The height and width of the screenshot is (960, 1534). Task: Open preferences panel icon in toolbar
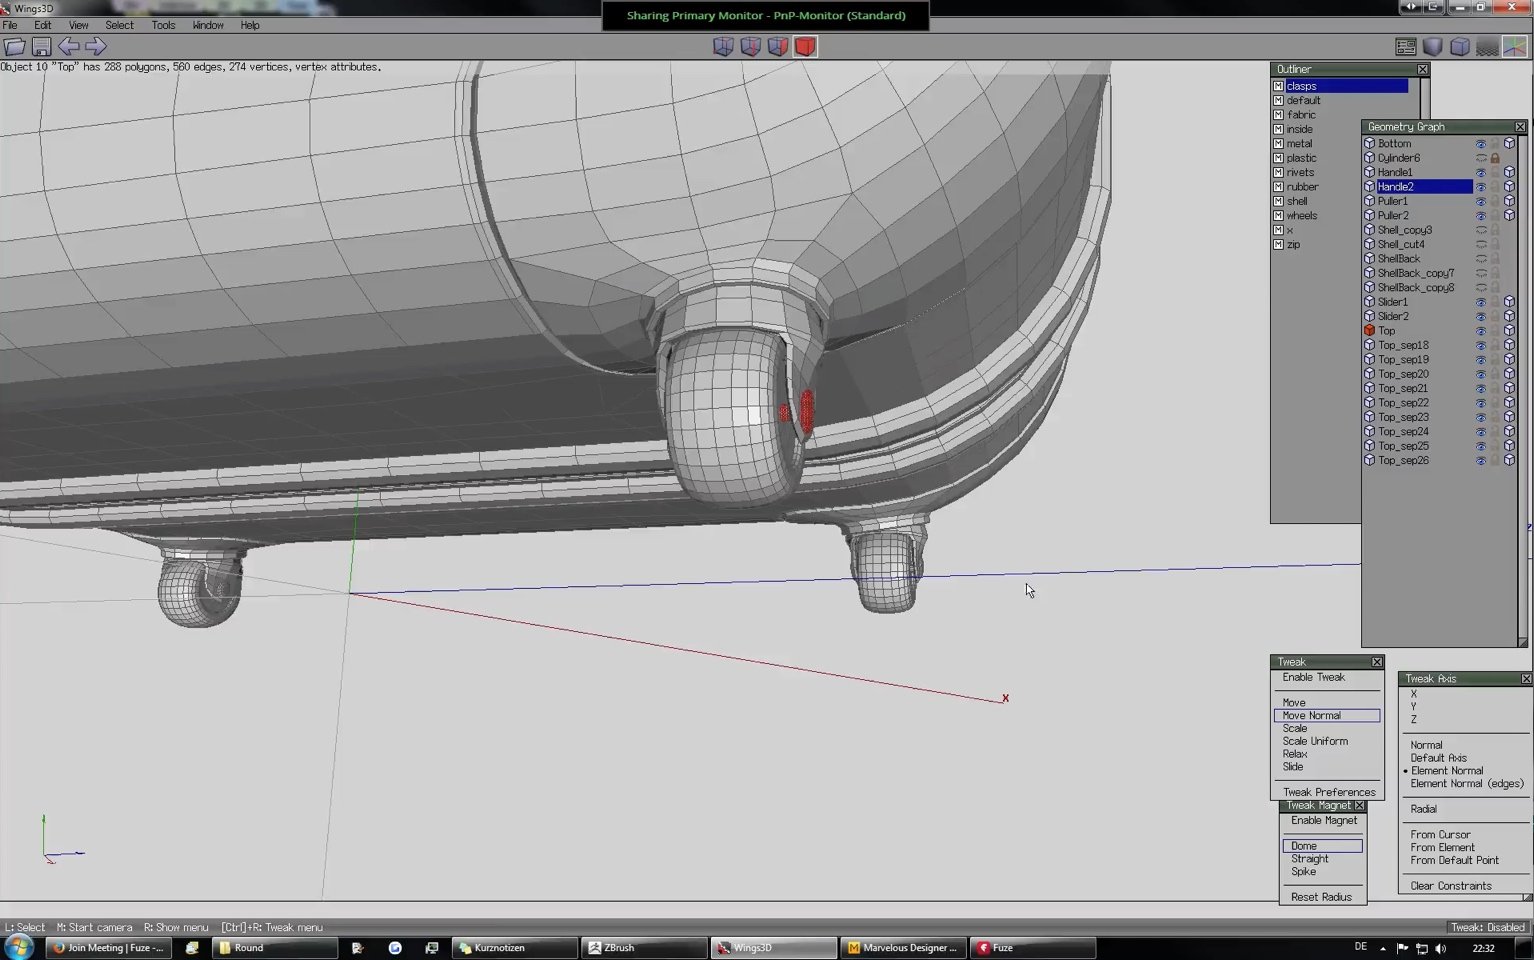[x=1405, y=46]
